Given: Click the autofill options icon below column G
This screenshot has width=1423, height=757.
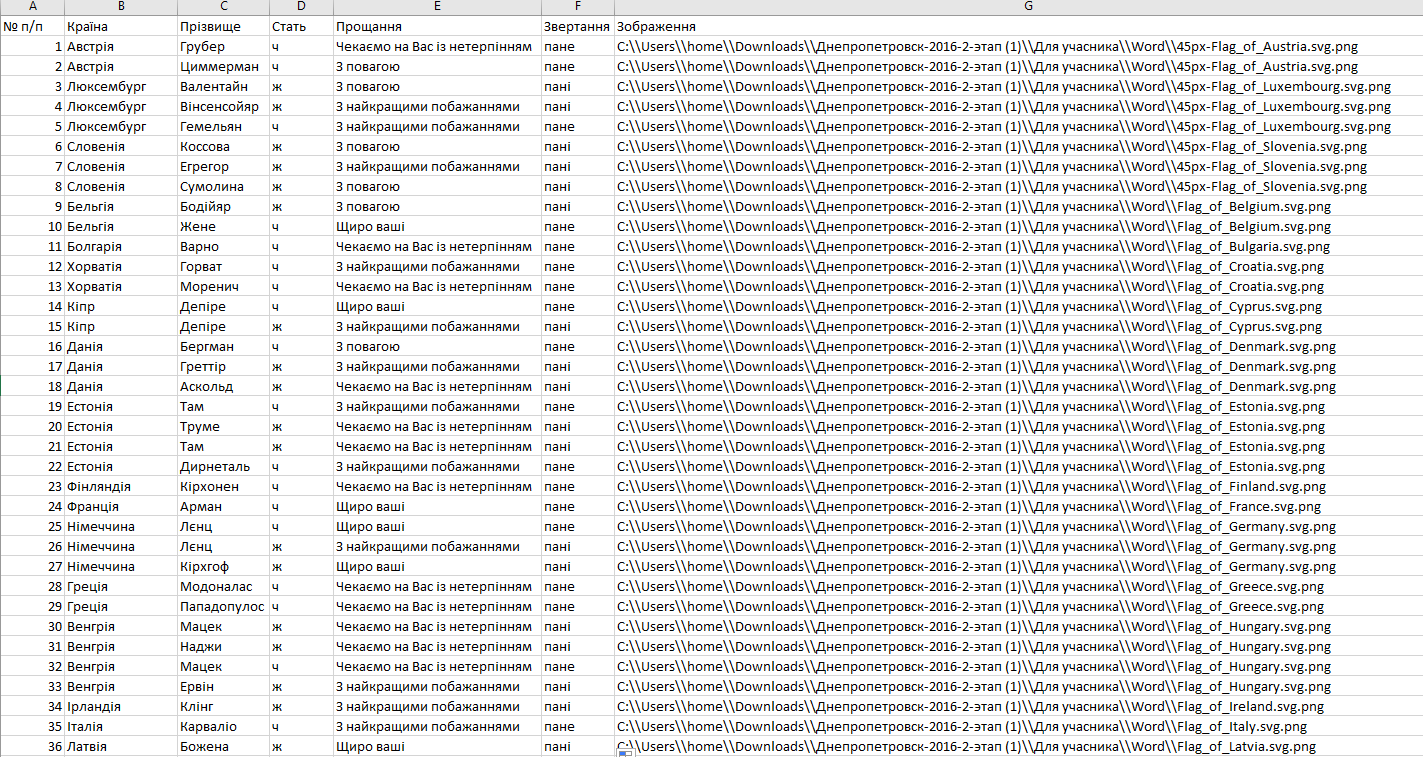Looking at the screenshot, I should [625, 752].
